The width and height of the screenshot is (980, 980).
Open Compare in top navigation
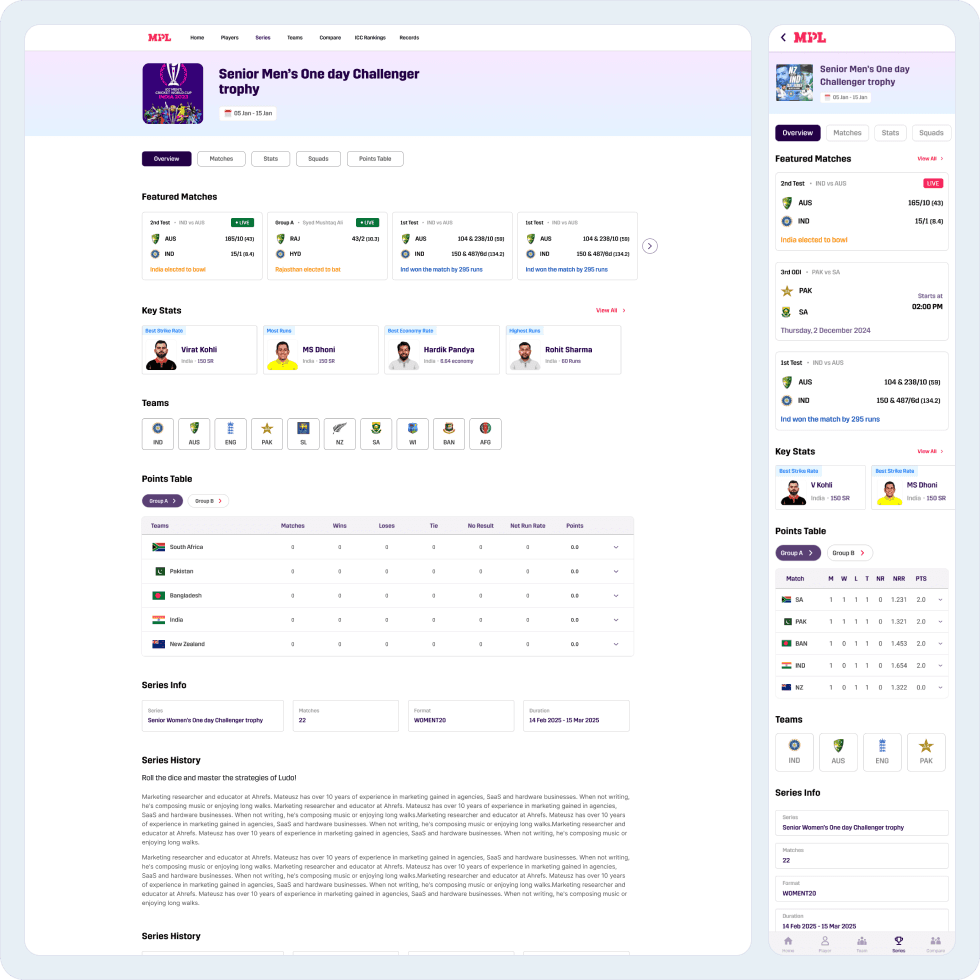point(330,38)
